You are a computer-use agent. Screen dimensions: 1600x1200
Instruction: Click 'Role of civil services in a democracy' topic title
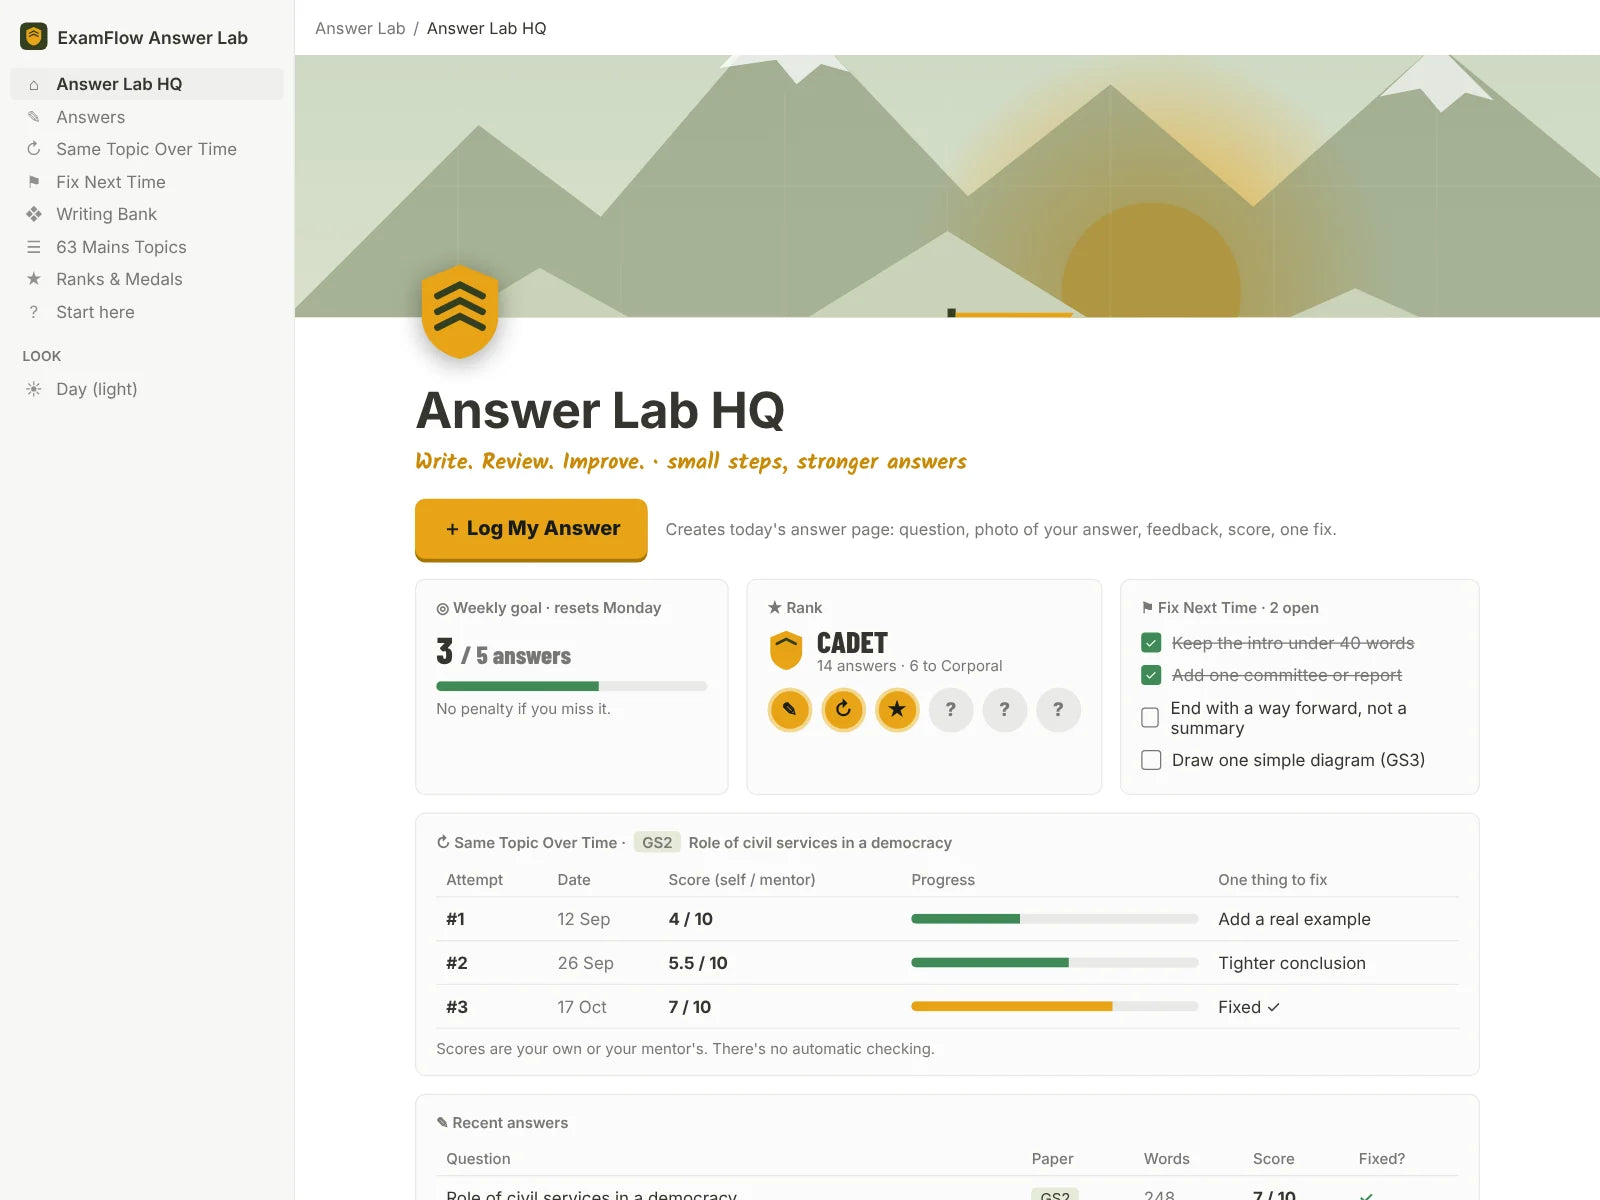click(820, 843)
